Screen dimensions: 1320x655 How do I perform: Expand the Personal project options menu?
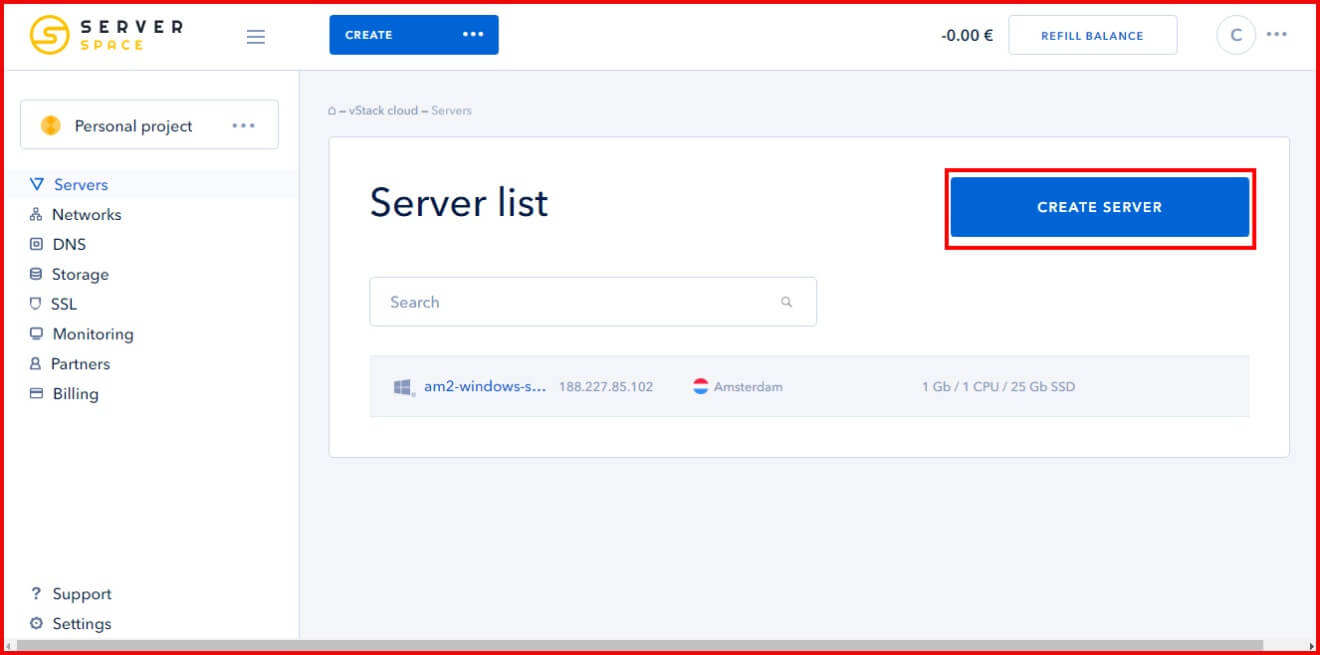pyautogui.click(x=243, y=126)
